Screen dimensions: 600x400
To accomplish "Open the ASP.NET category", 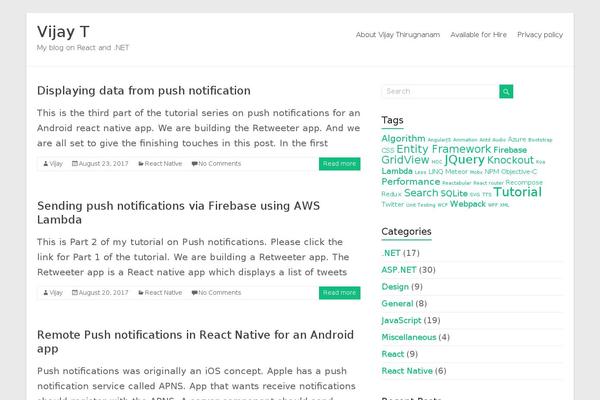I will point(399,270).
